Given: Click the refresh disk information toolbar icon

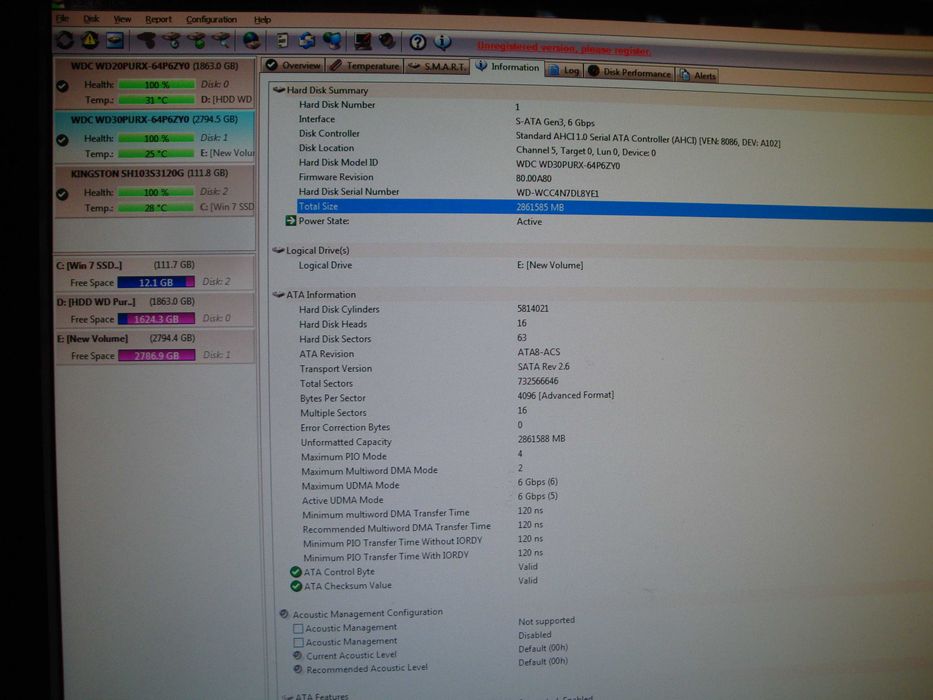Looking at the screenshot, I should point(64,40).
